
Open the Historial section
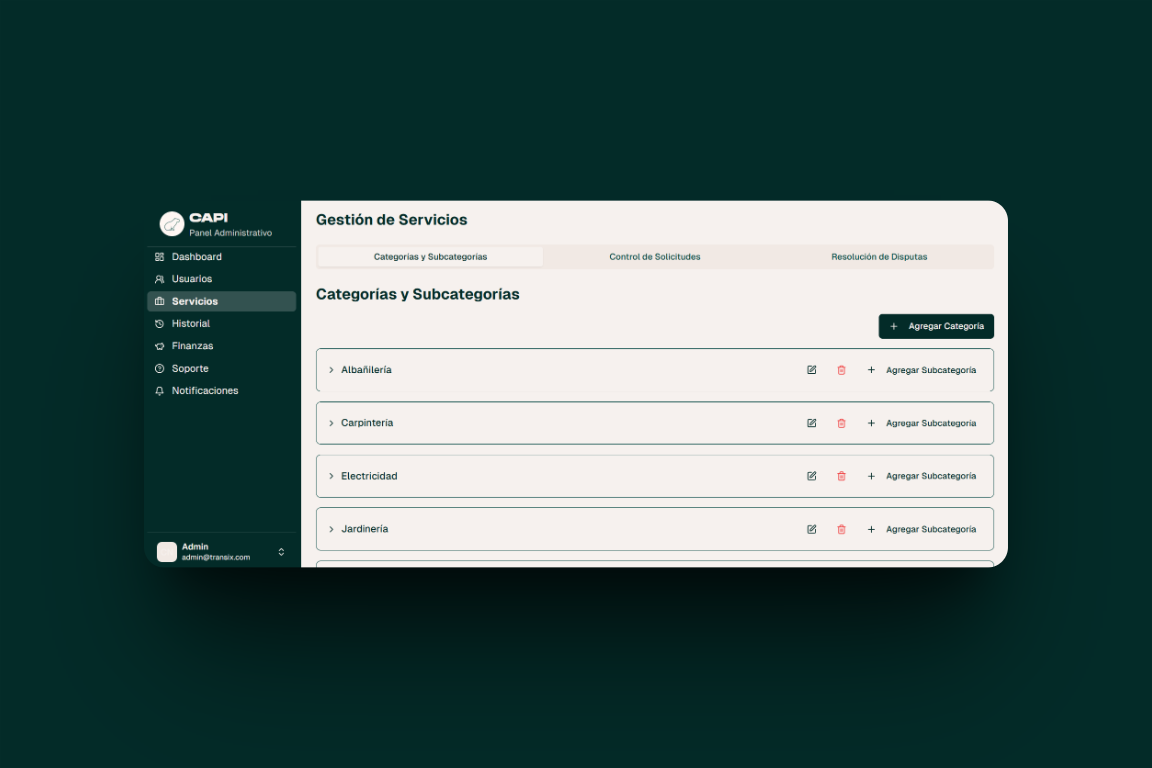tap(221, 324)
